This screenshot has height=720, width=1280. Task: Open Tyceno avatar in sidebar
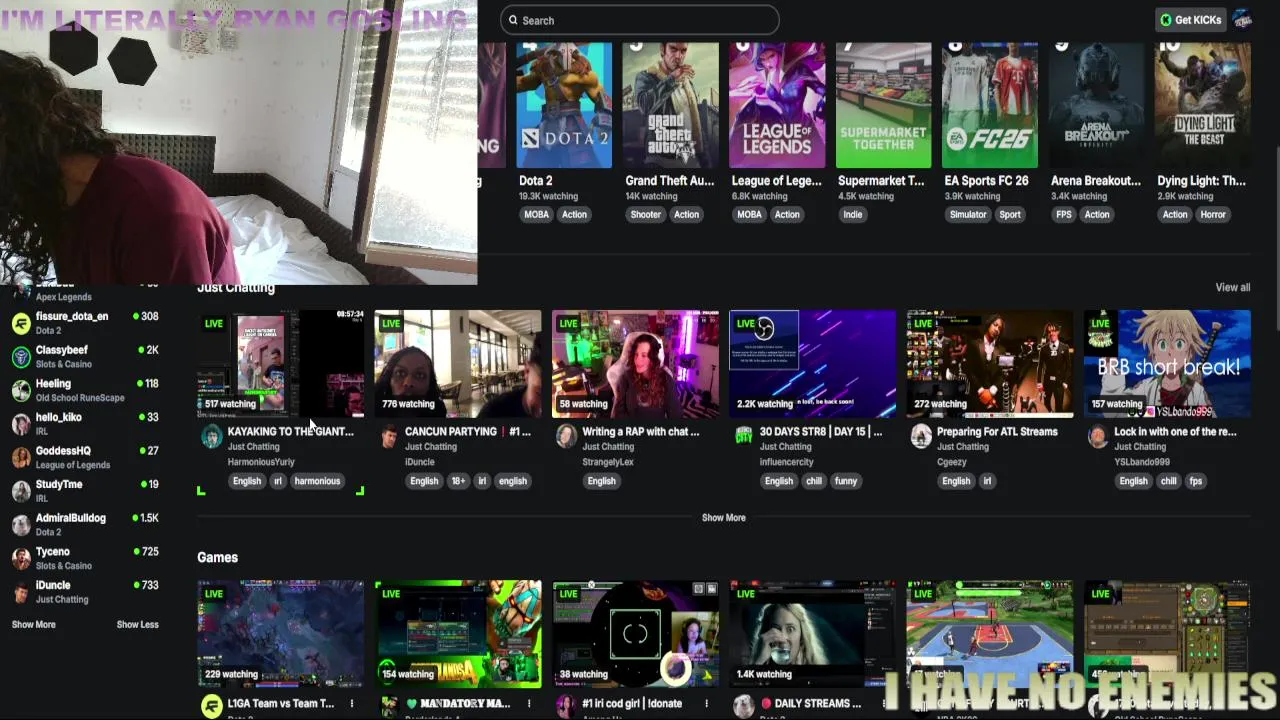tap(21, 558)
